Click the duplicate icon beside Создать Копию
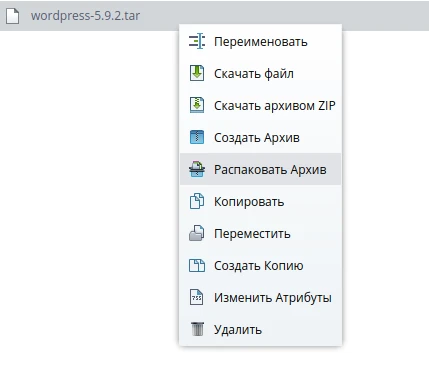This screenshot has height=372, width=429. 197,265
